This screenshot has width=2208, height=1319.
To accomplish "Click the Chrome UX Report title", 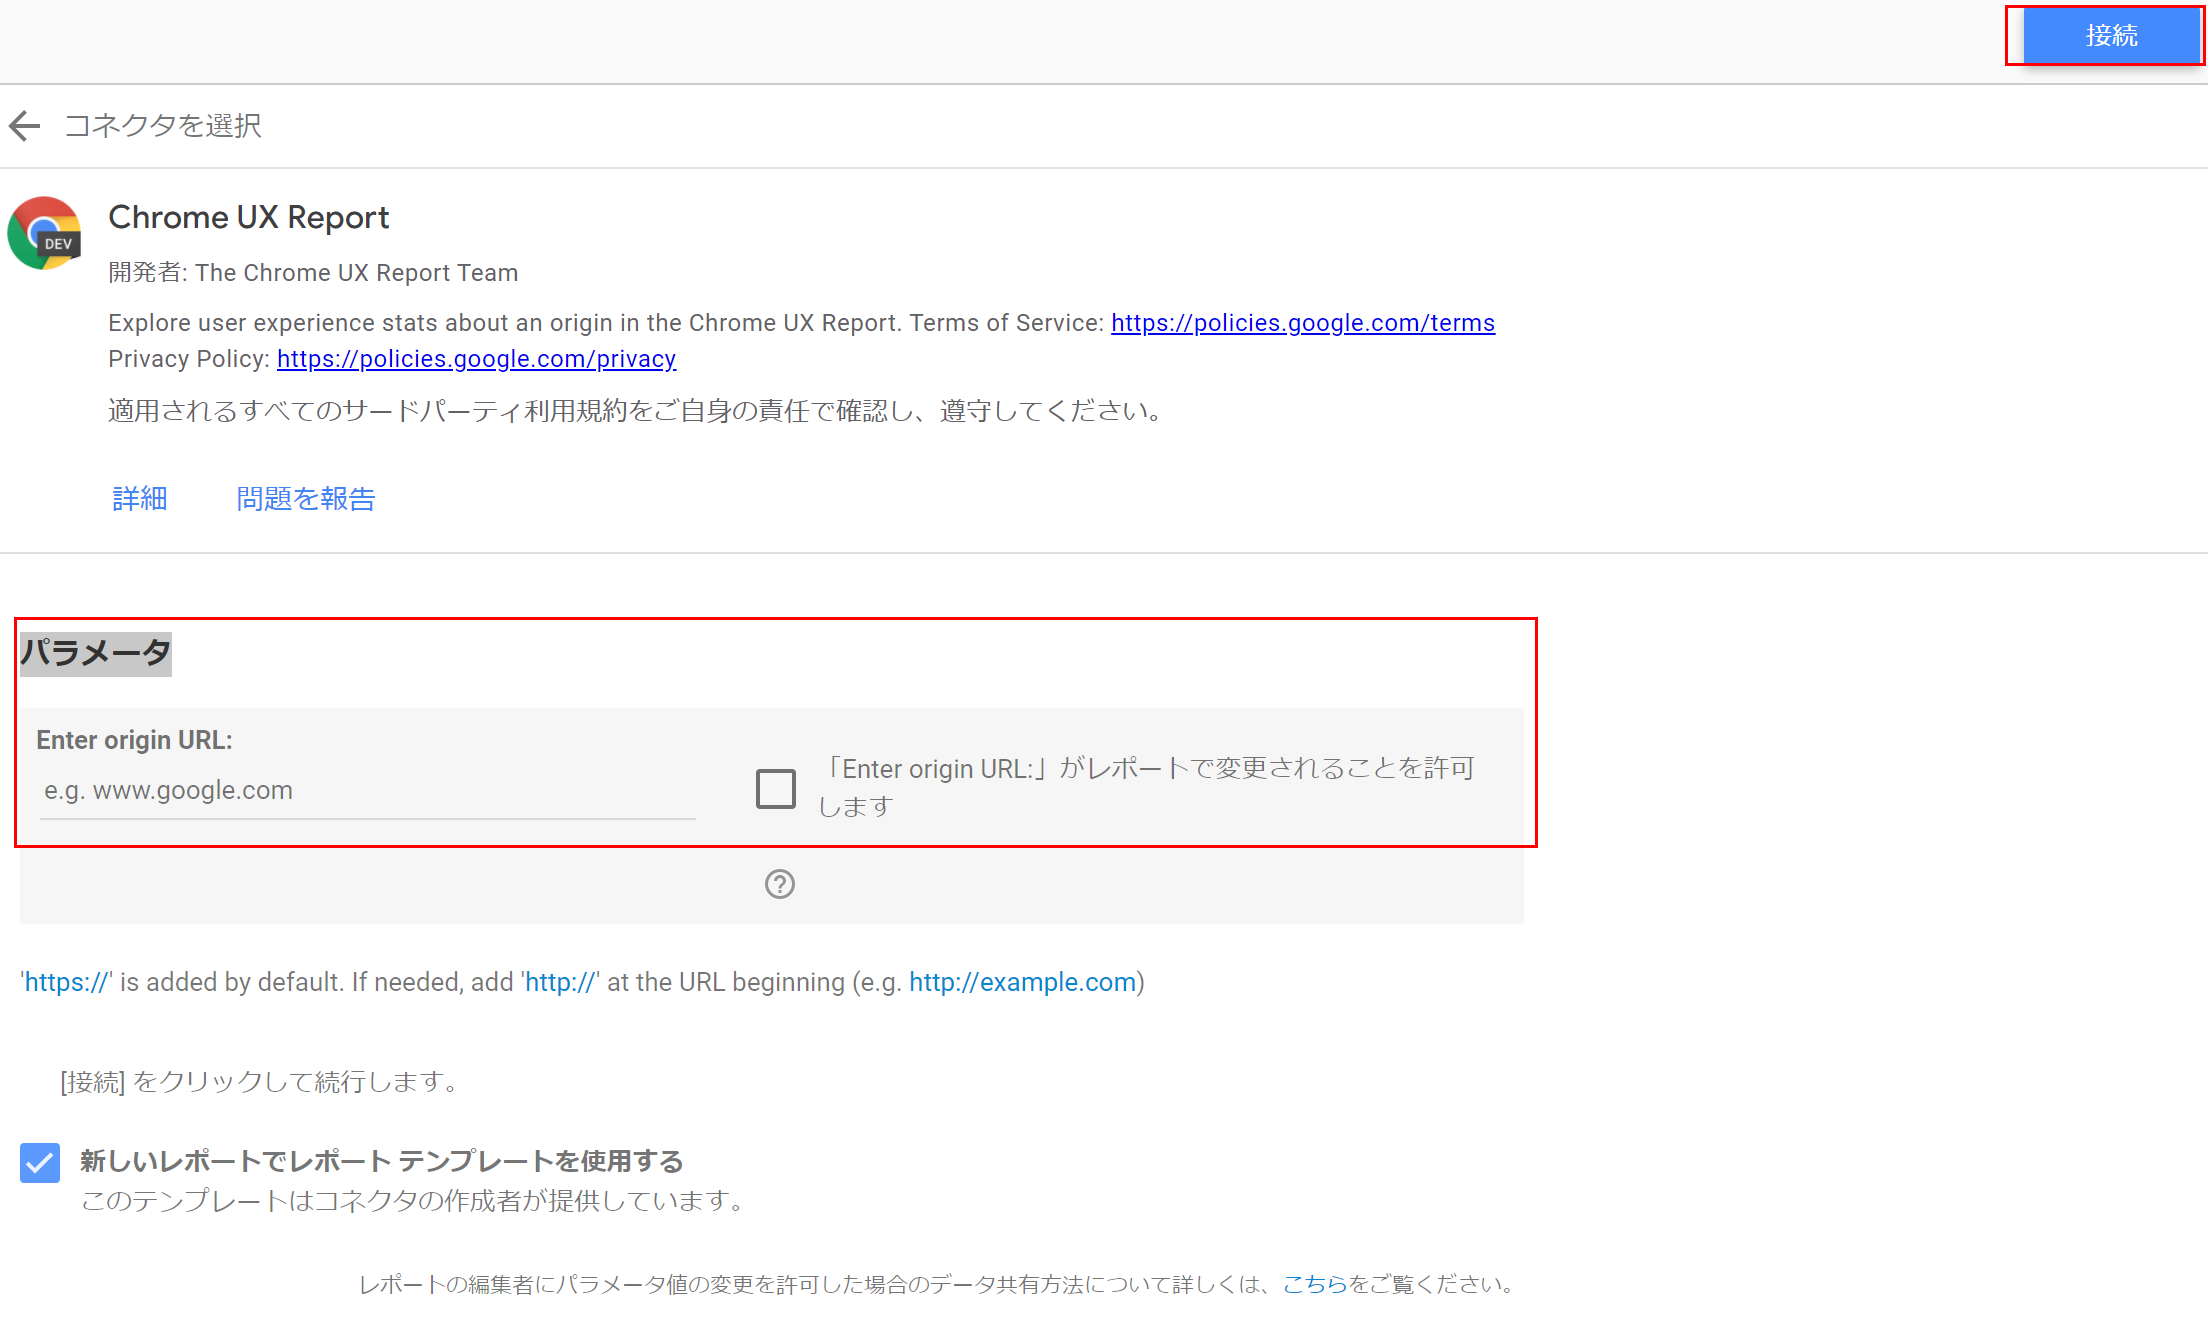I will click(x=248, y=217).
